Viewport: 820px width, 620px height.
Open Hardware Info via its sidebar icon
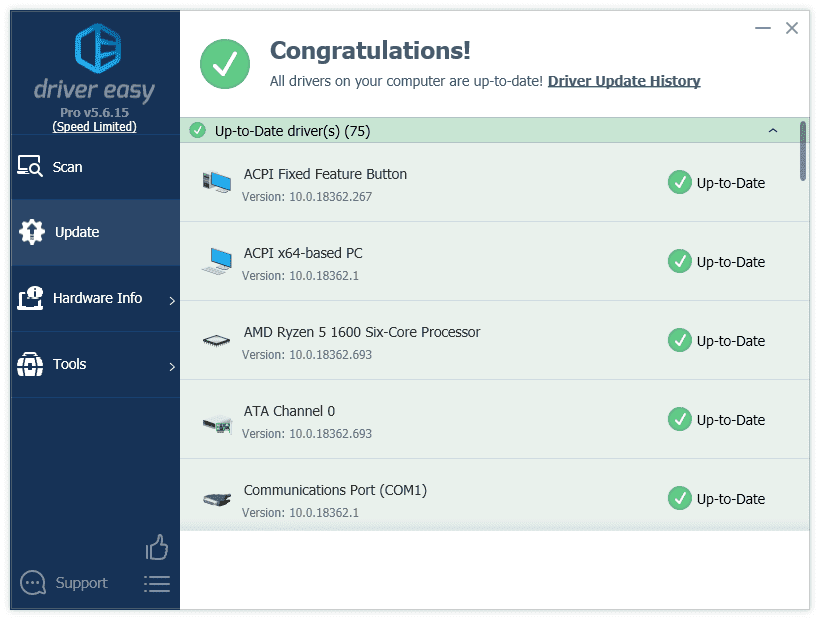pyautogui.click(x=32, y=298)
